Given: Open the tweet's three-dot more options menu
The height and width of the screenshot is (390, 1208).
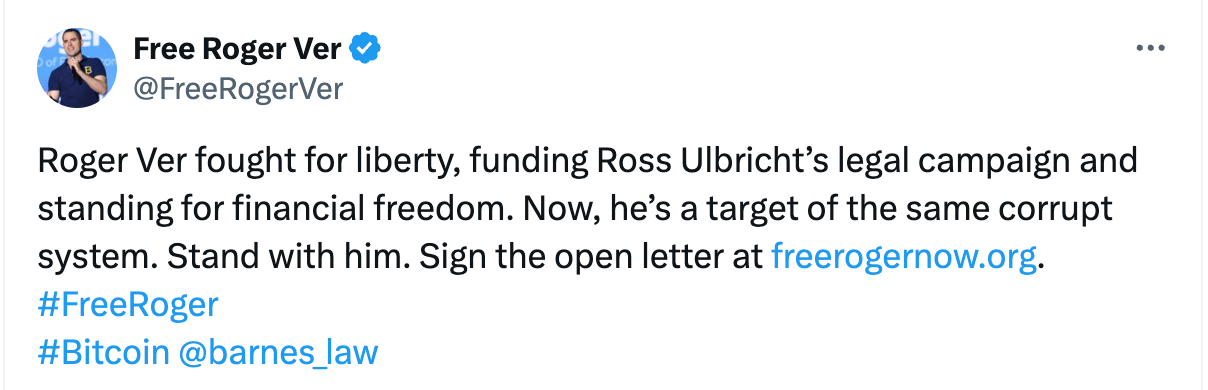Looking at the screenshot, I should click(1152, 47).
